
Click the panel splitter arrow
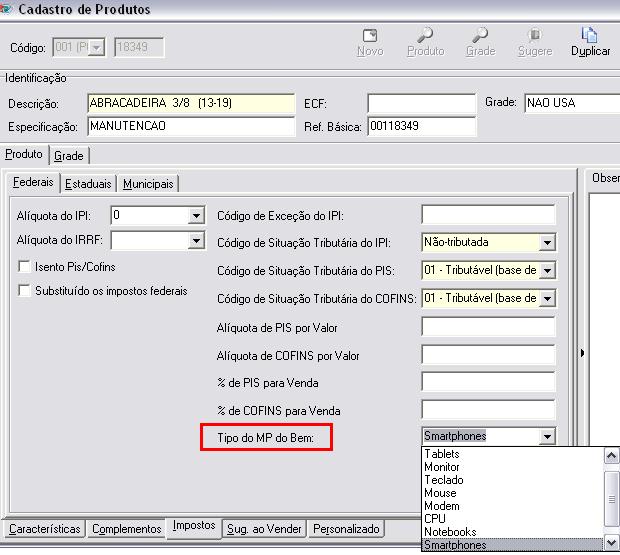click(x=583, y=352)
